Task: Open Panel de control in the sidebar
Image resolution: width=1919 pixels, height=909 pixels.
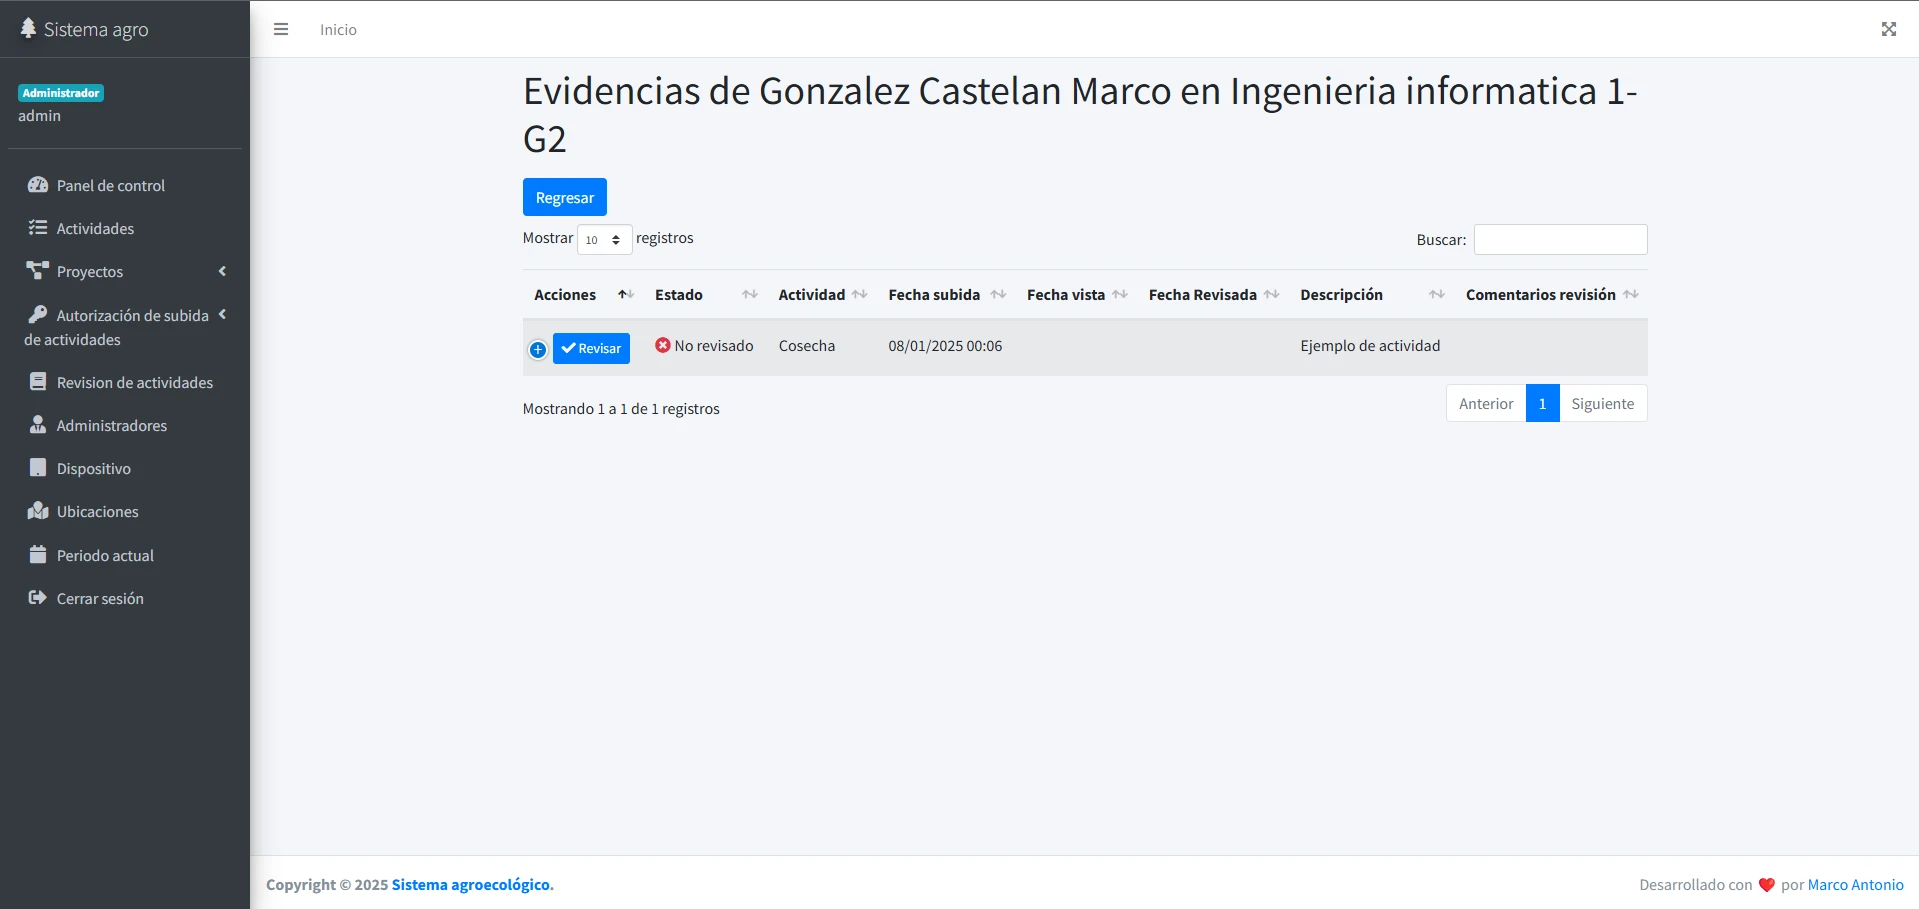Action: point(125,185)
